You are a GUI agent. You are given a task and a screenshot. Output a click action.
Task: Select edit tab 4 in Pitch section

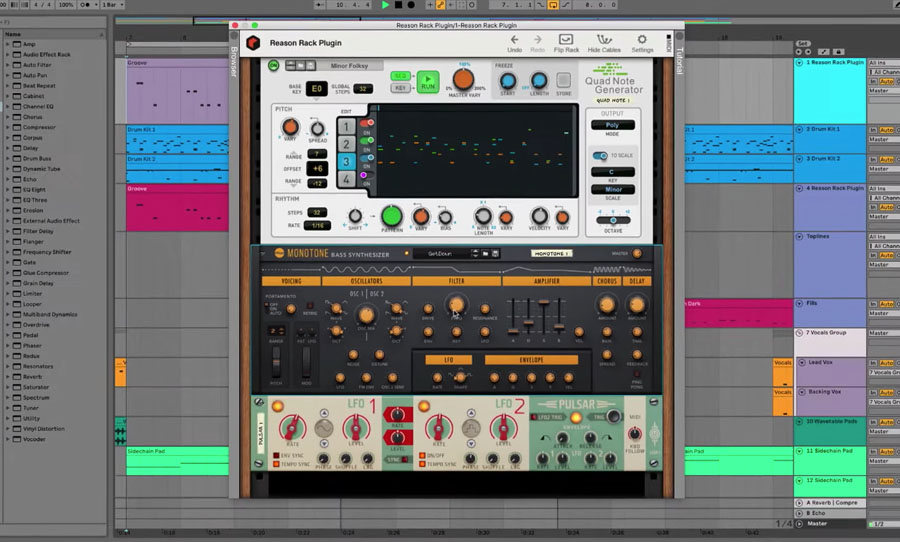[x=346, y=179]
